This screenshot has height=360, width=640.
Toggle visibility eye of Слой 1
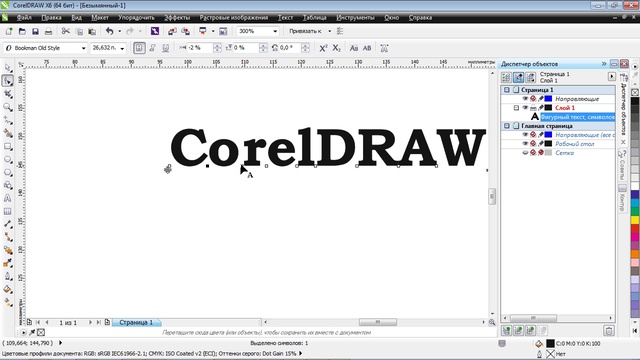525,108
